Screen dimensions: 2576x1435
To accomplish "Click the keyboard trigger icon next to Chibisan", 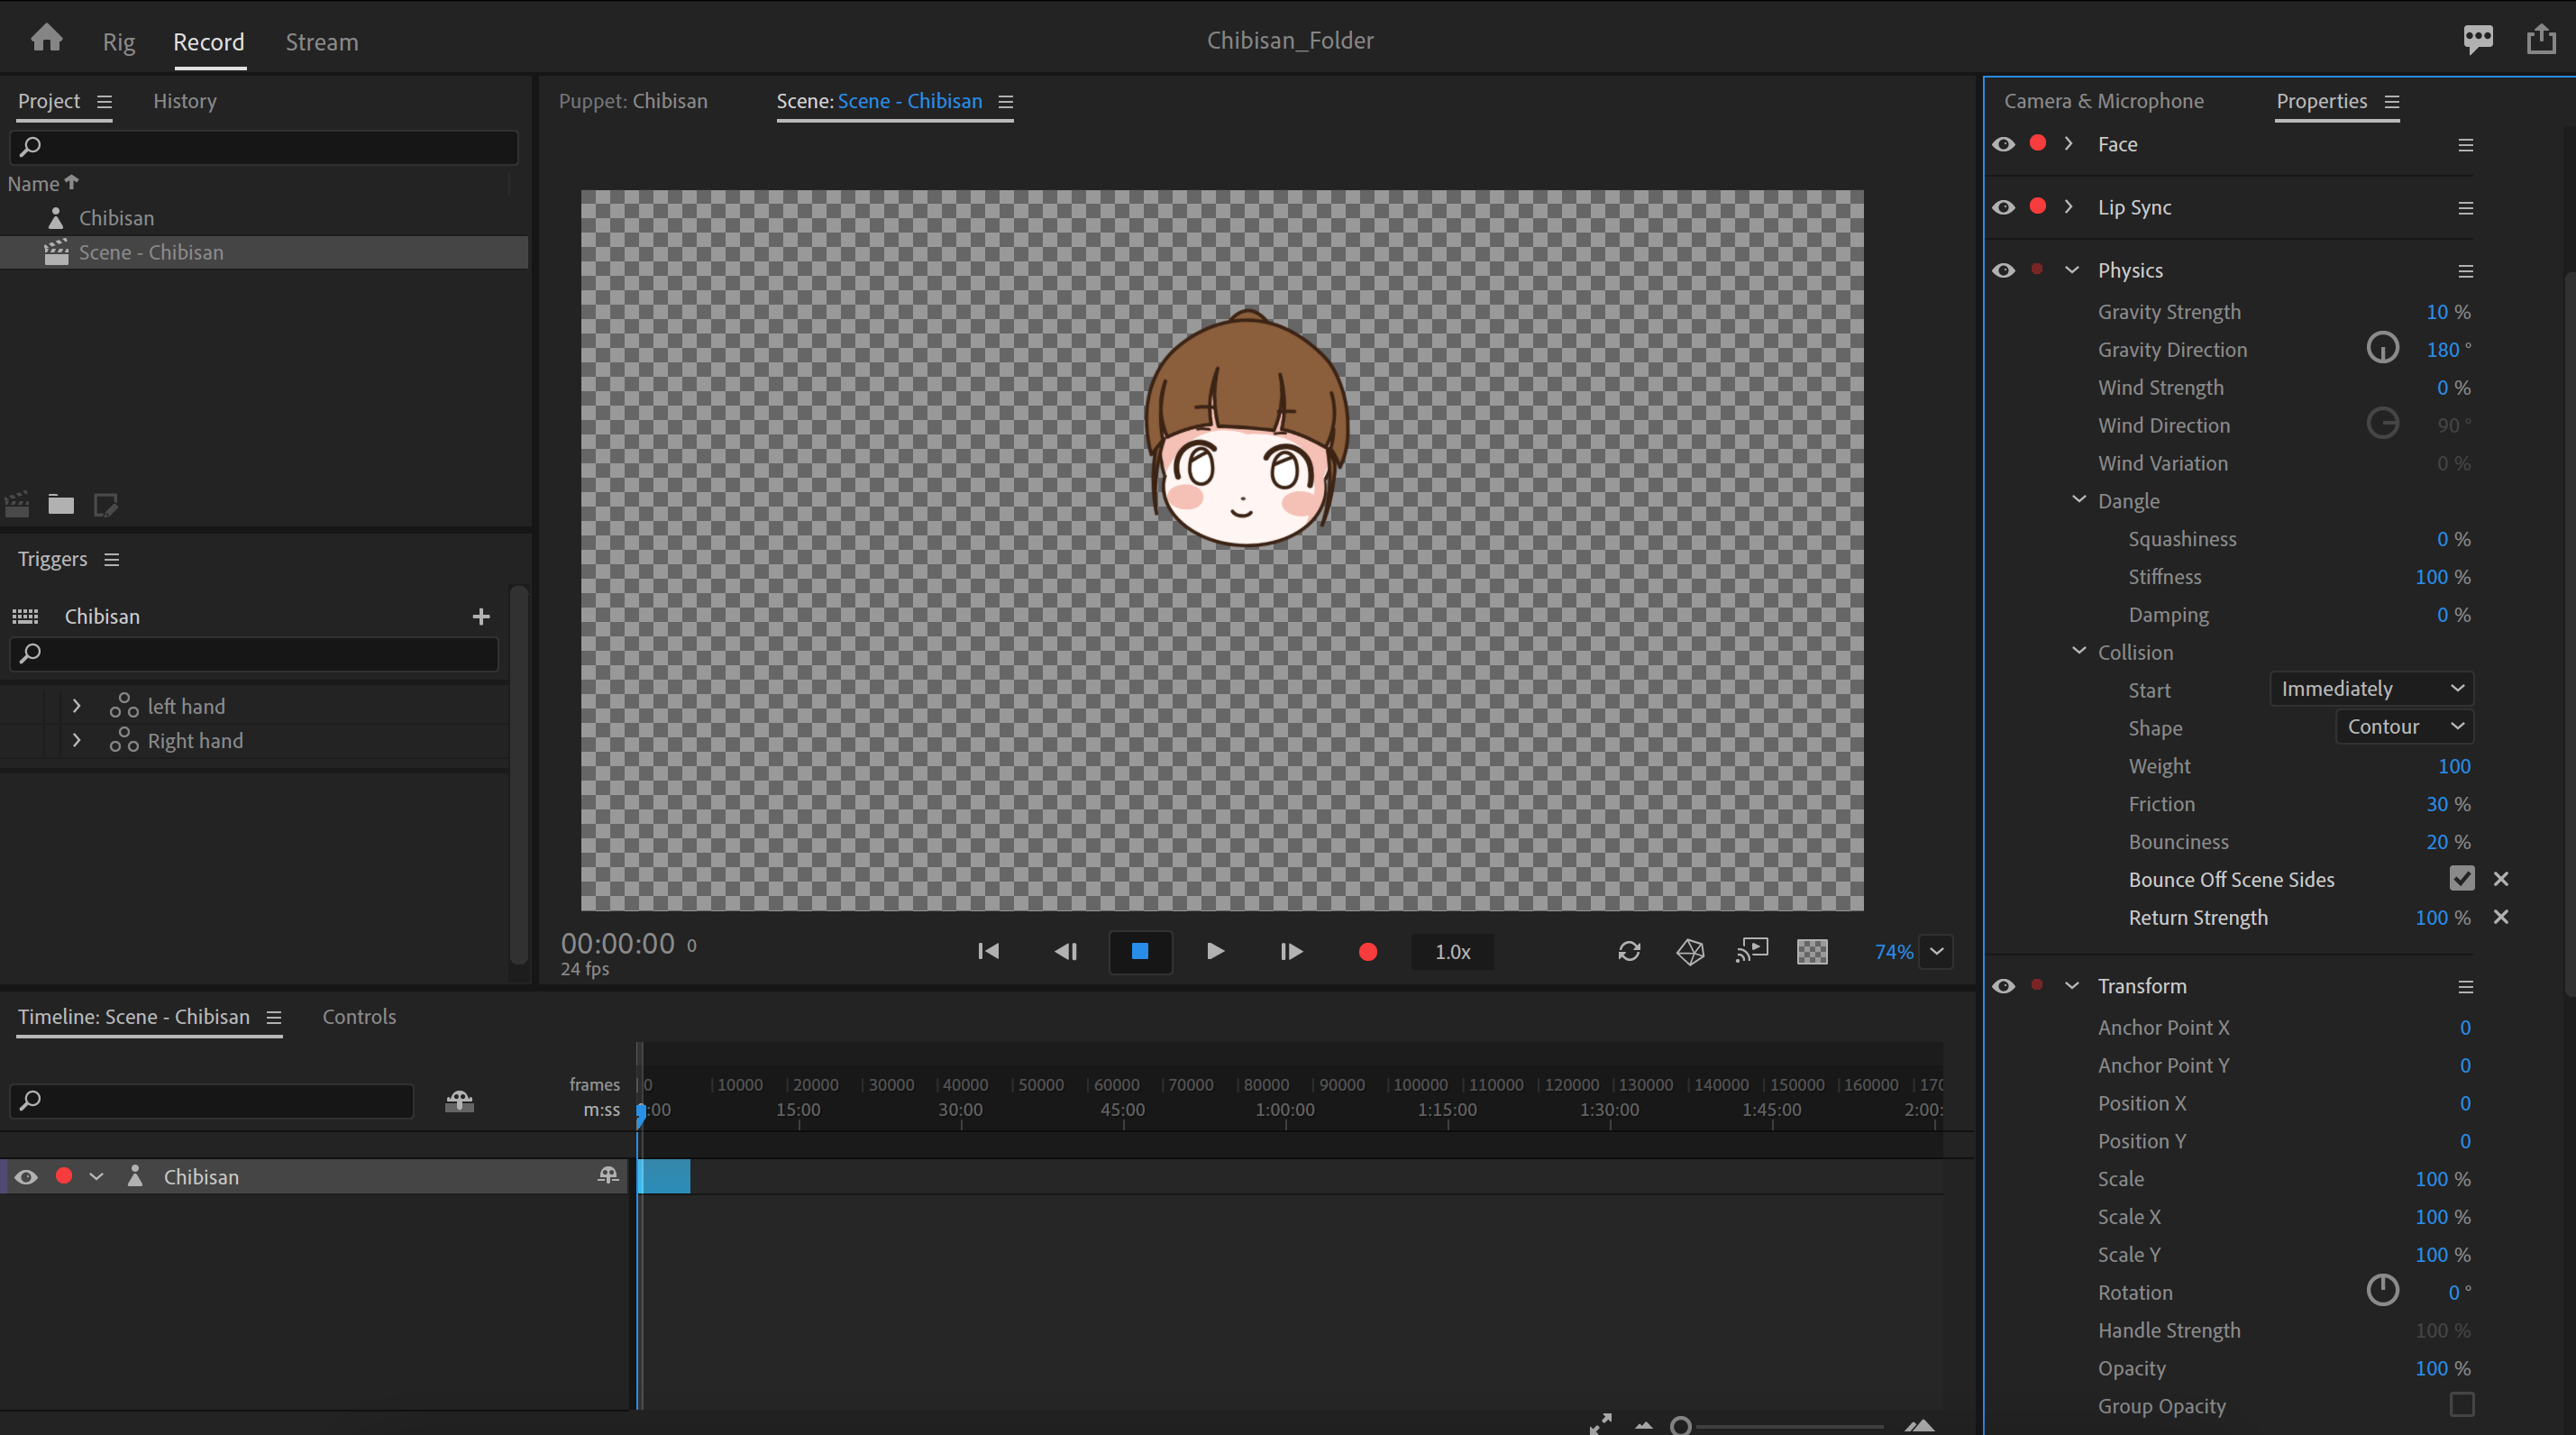I will (x=25, y=616).
